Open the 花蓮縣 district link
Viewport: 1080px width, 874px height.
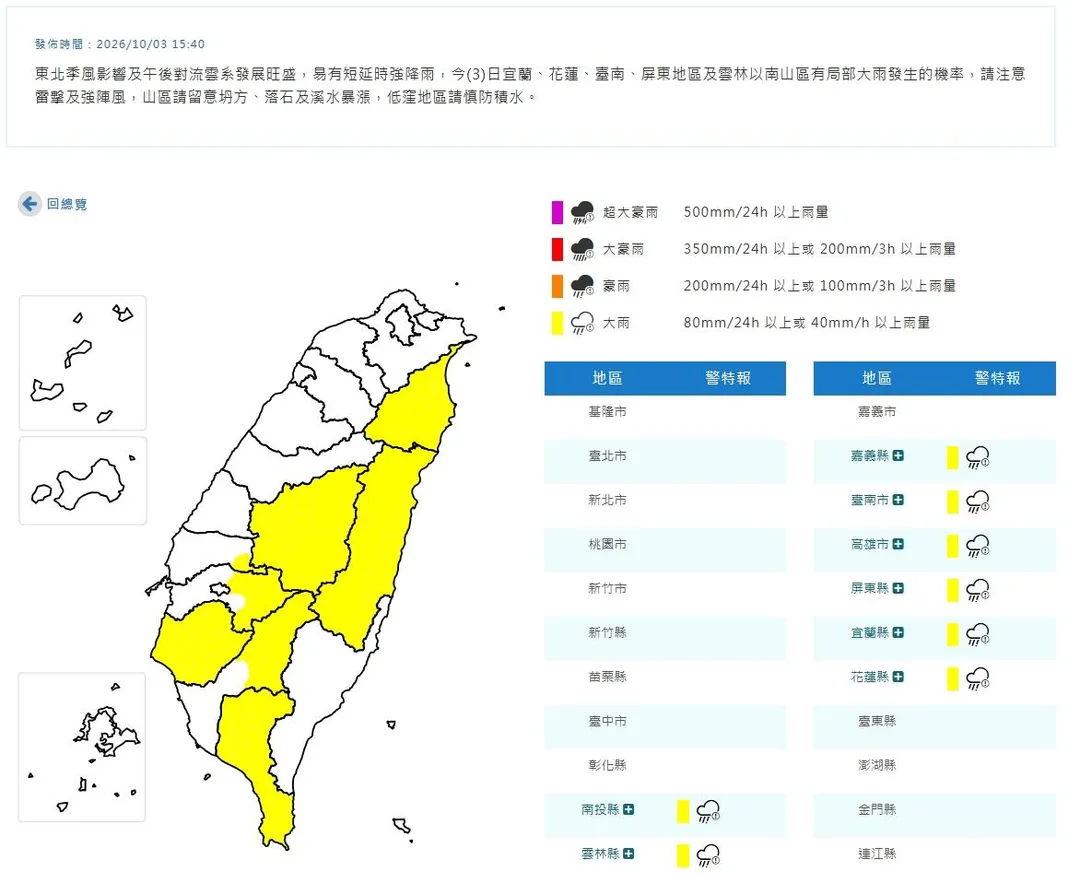(870, 677)
